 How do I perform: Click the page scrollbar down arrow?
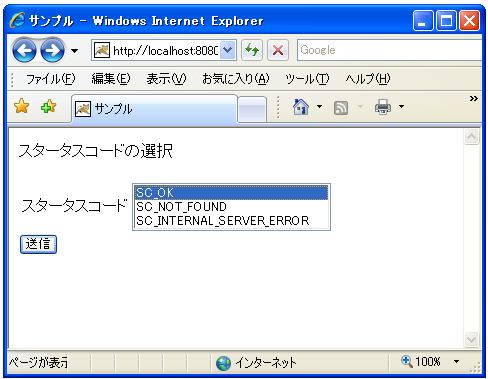point(471,339)
